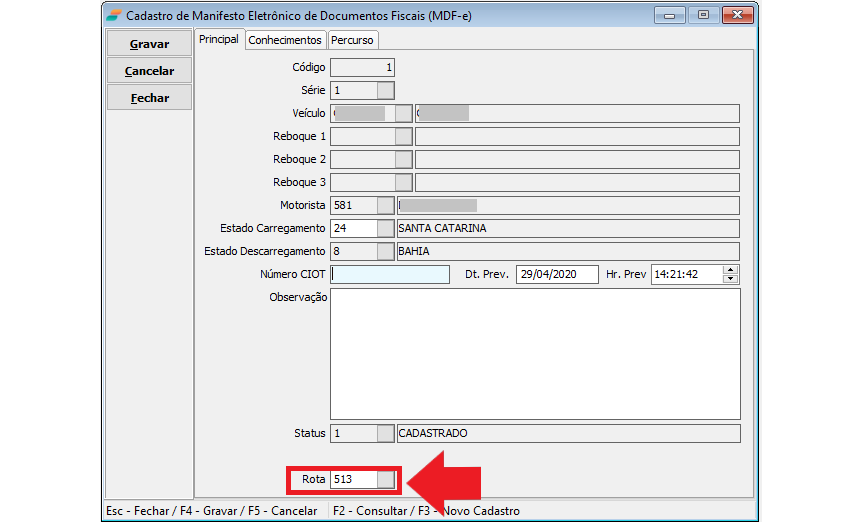This screenshot has width=862, height=522.
Task: Click into the Número CIOT field
Action: click(x=390, y=274)
